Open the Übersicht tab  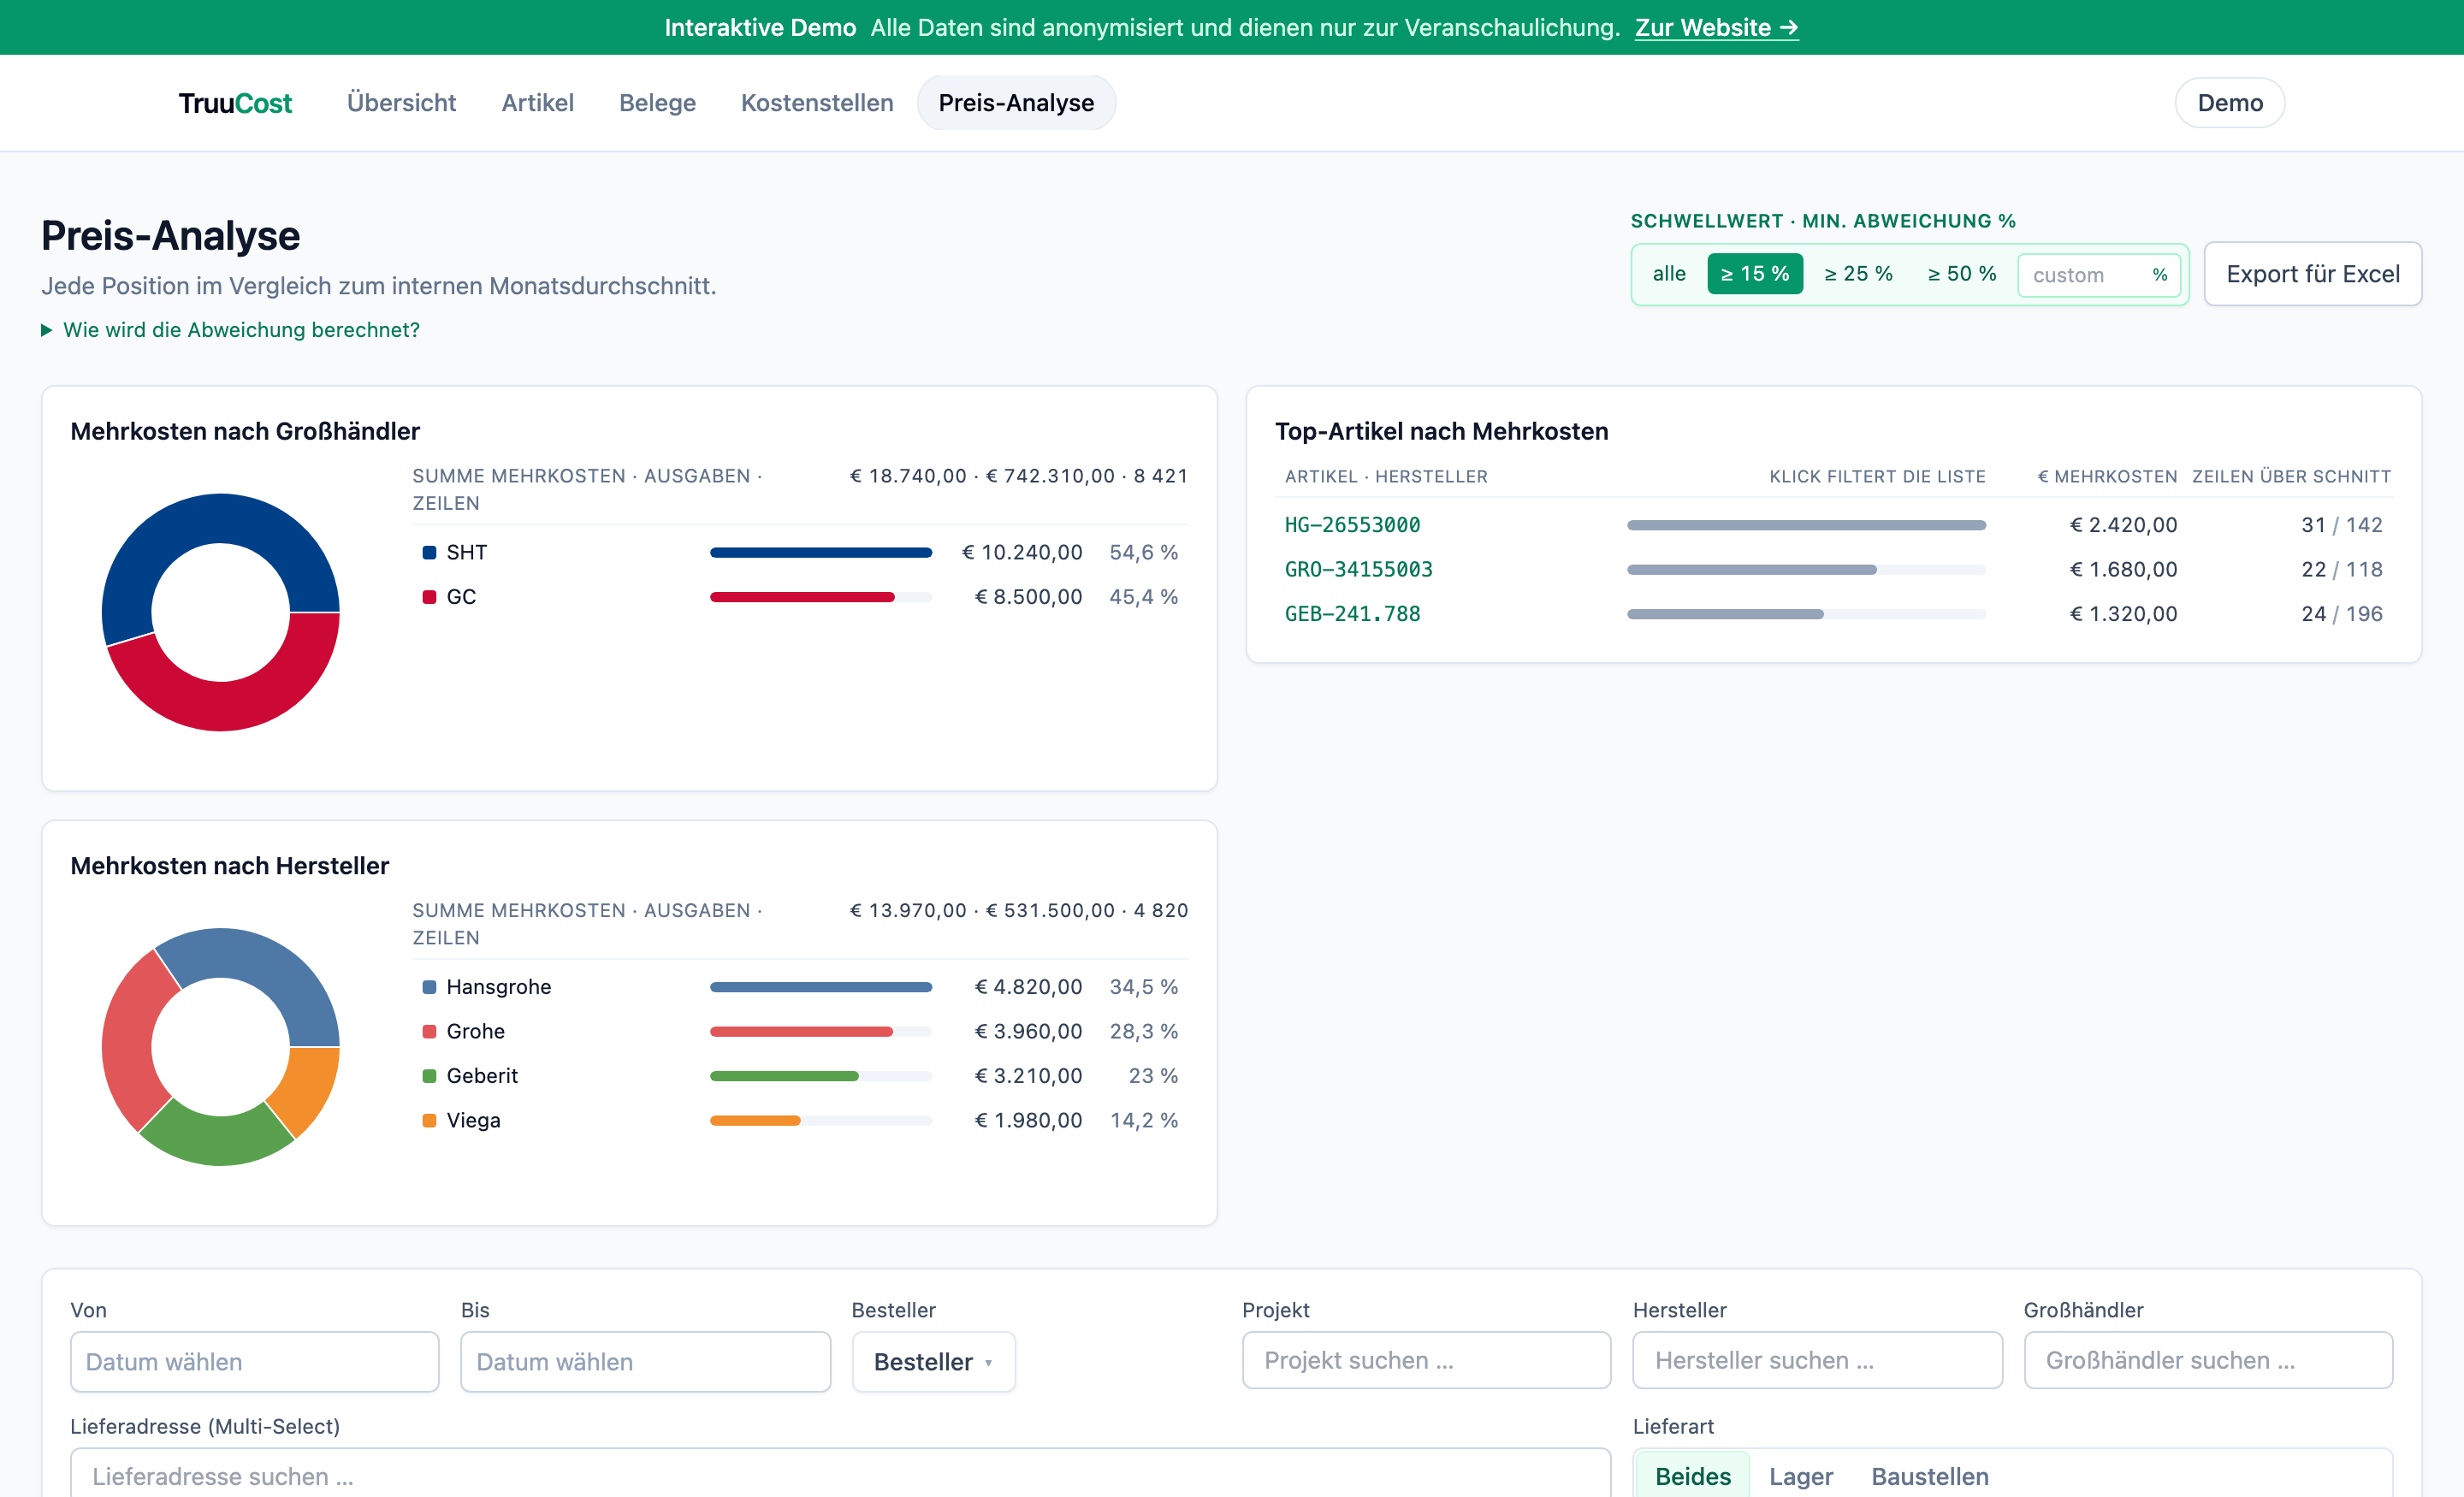point(401,103)
